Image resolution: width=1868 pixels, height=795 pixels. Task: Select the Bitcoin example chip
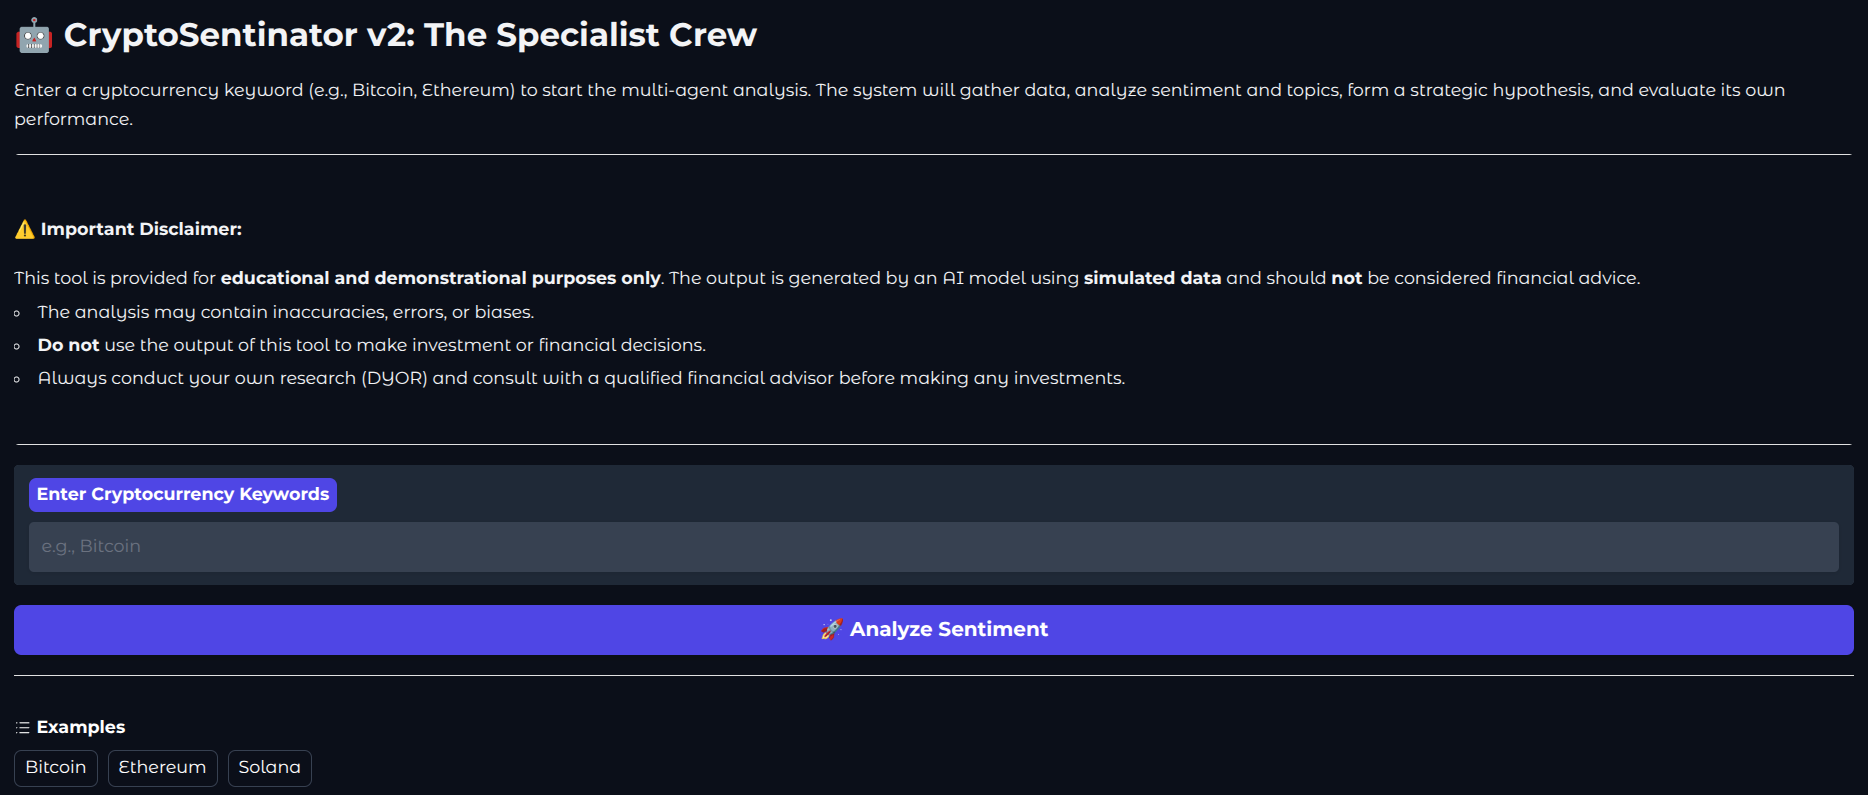click(x=56, y=768)
